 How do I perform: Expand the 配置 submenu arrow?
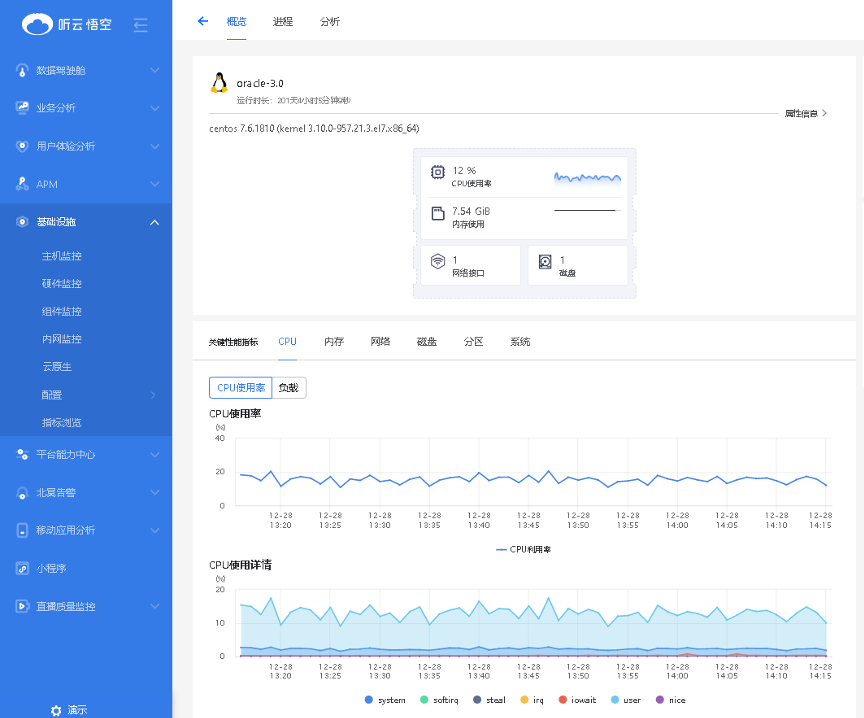pyautogui.click(x=153, y=395)
